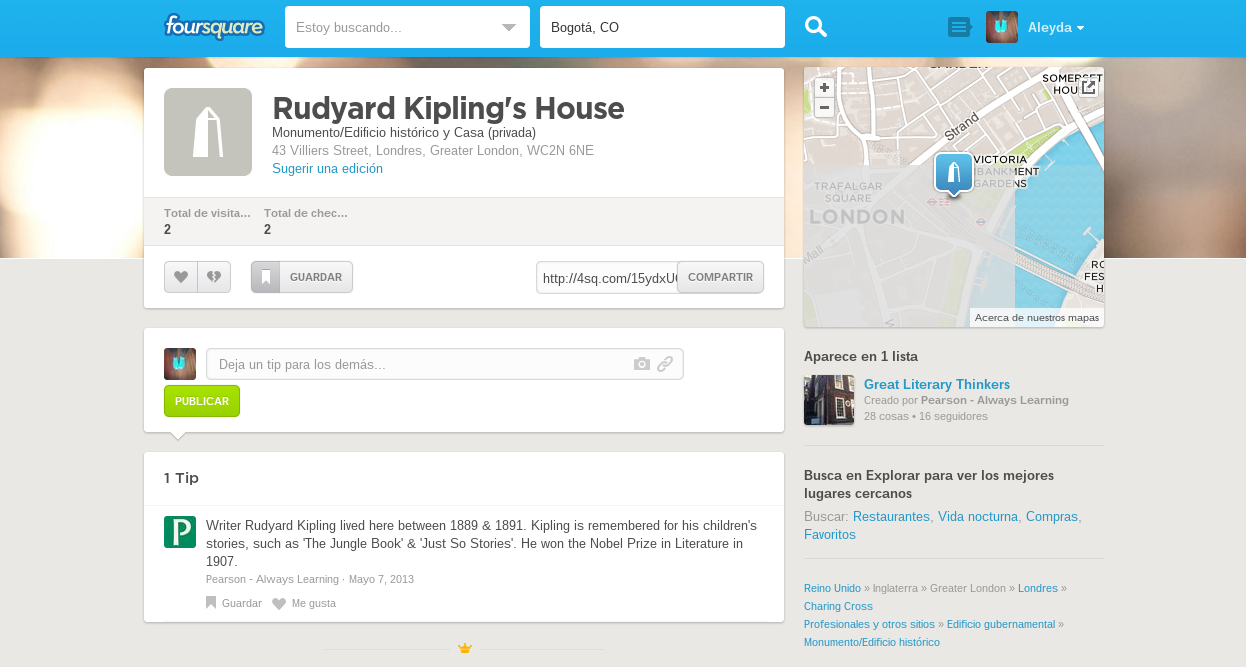Image resolution: width=1246 pixels, height=667 pixels.
Task: Click the tip text input field
Action: (445, 364)
